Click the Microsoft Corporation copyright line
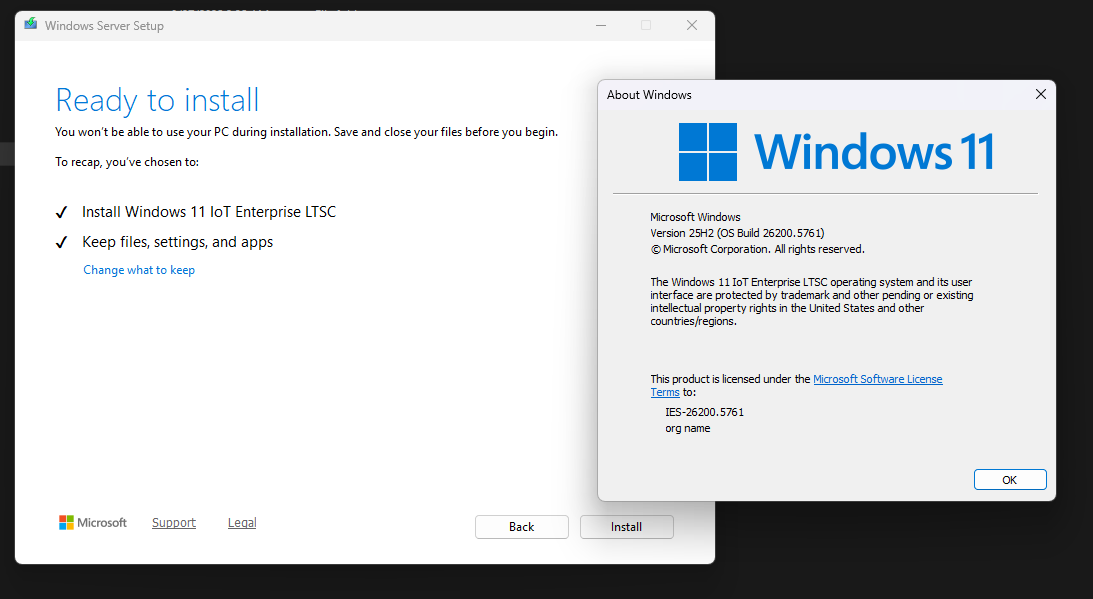Viewport: 1093px width, 599px height. click(757, 249)
